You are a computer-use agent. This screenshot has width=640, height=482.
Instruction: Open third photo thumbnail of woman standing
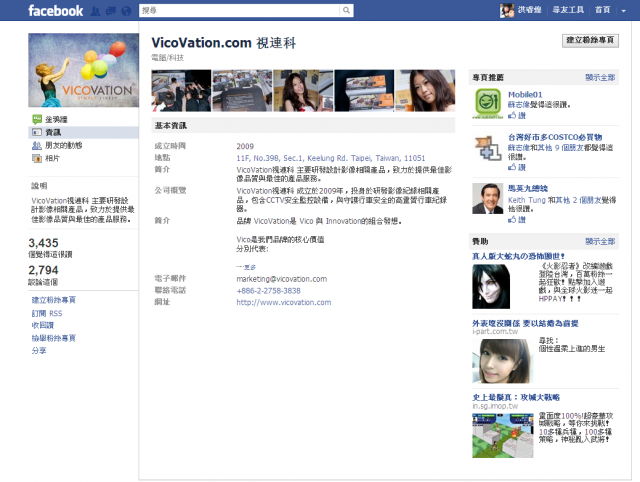click(303, 91)
